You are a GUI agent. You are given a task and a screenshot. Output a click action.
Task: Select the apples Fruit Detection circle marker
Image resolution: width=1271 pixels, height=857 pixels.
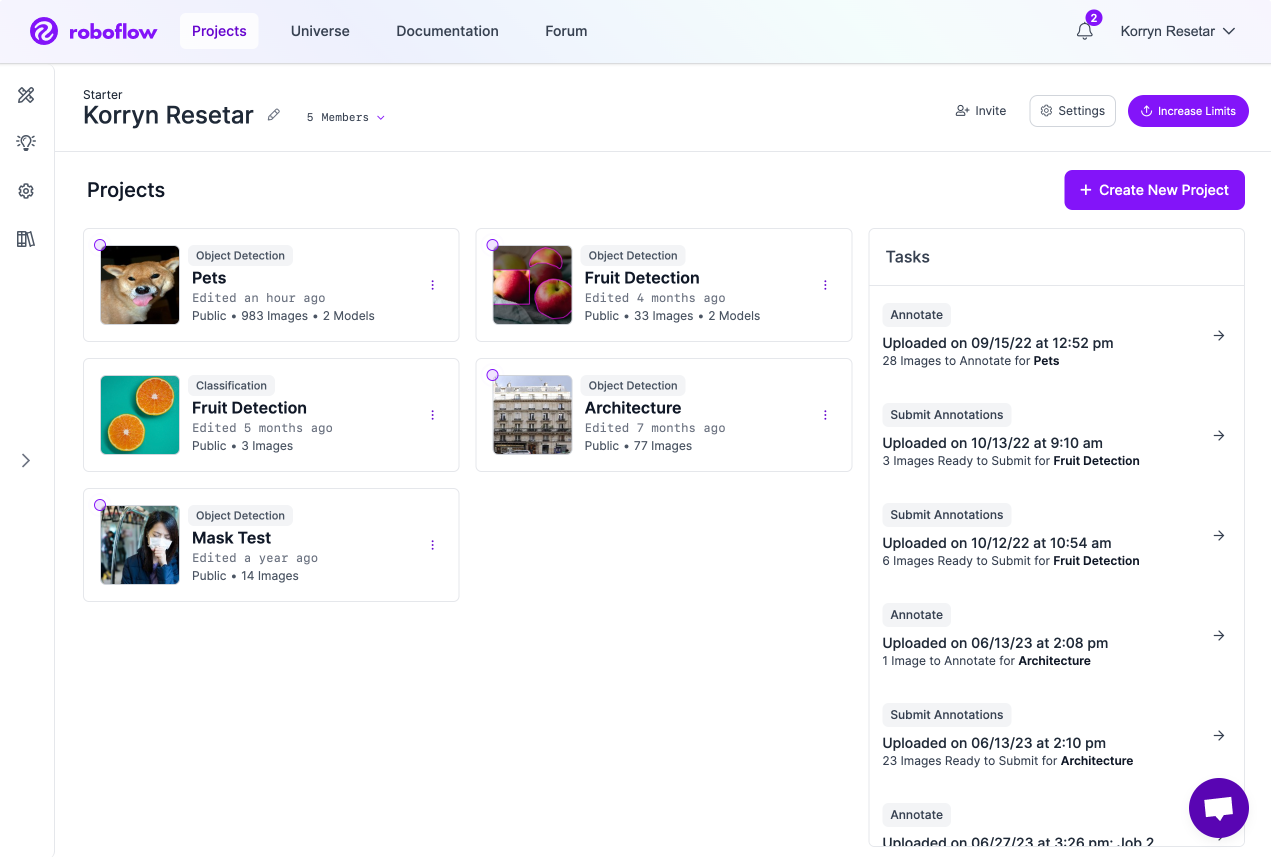492,245
